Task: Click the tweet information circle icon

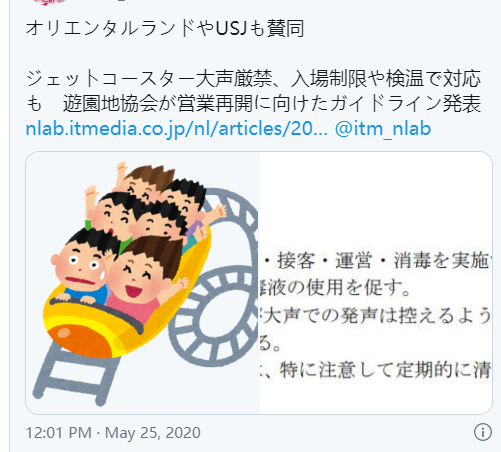Action: pyautogui.click(x=482, y=432)
